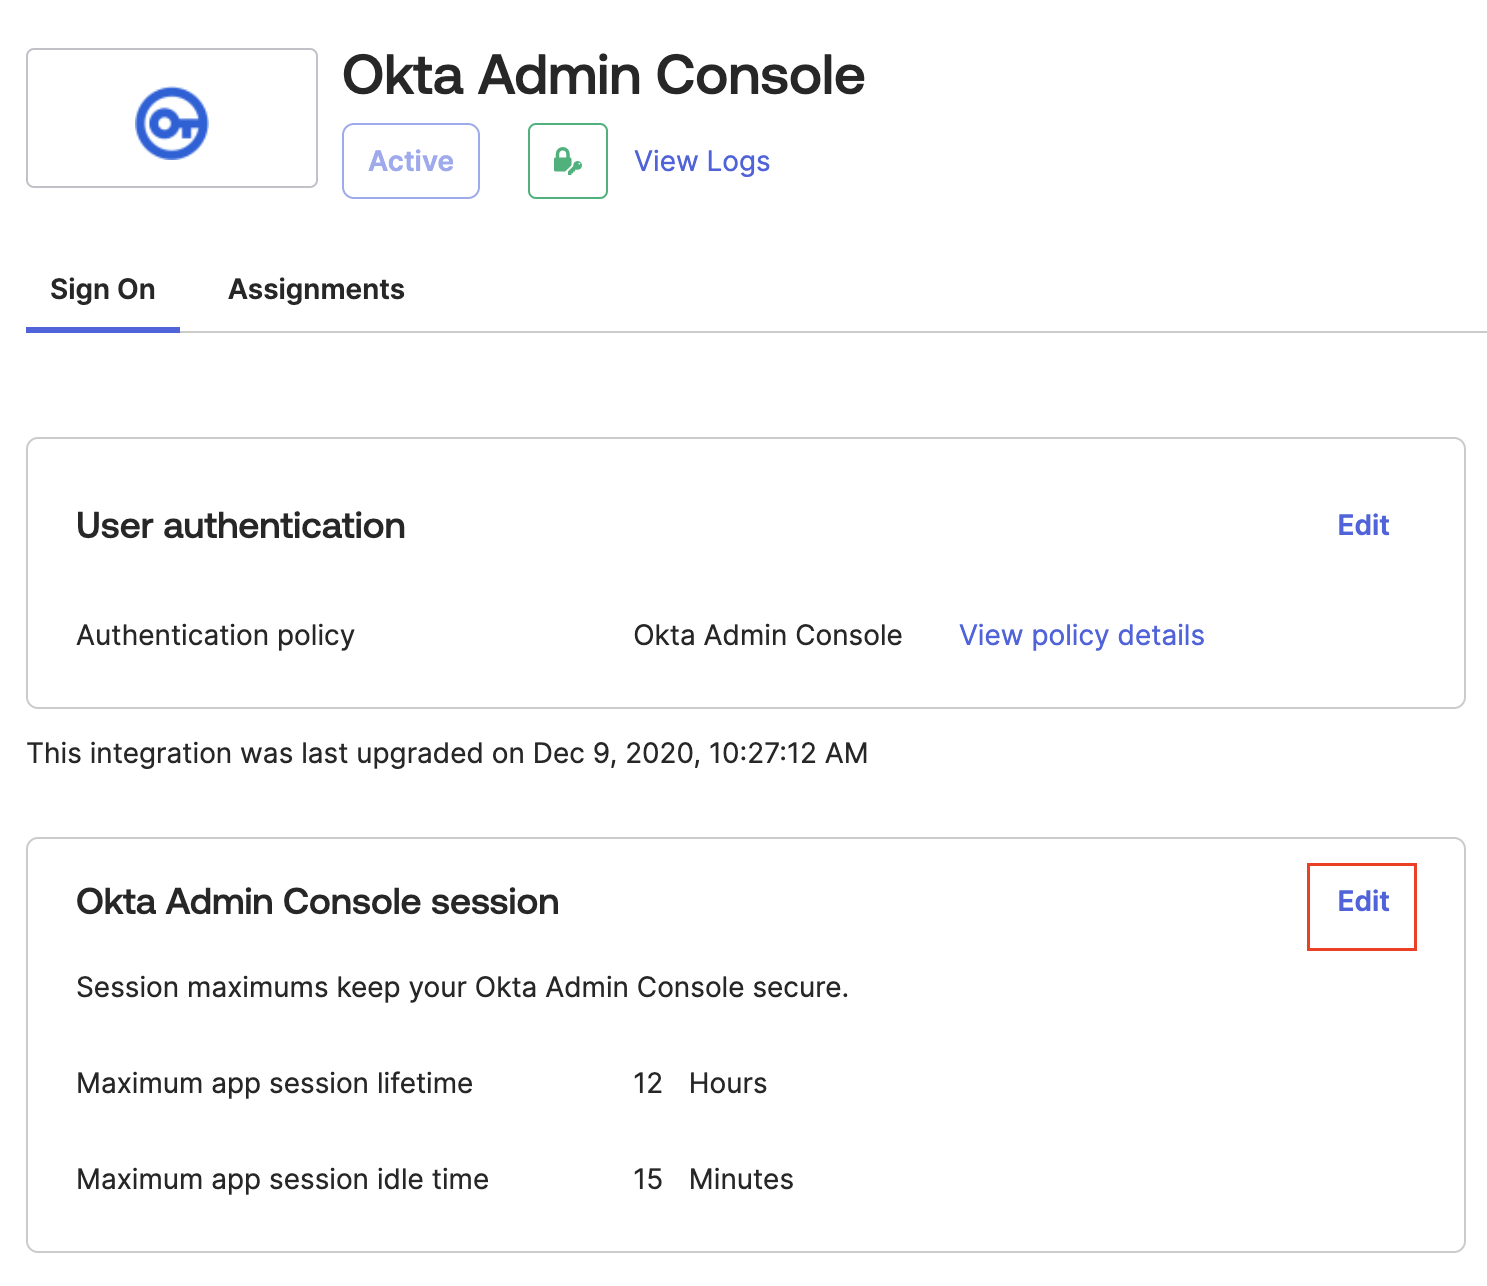
Task: Open the View Logs link
Action: 702,161
